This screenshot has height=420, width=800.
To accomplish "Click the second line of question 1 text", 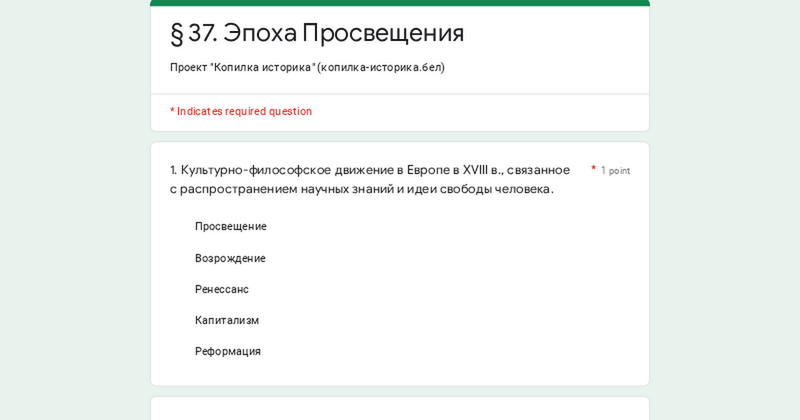I will [x=361, y=189].
